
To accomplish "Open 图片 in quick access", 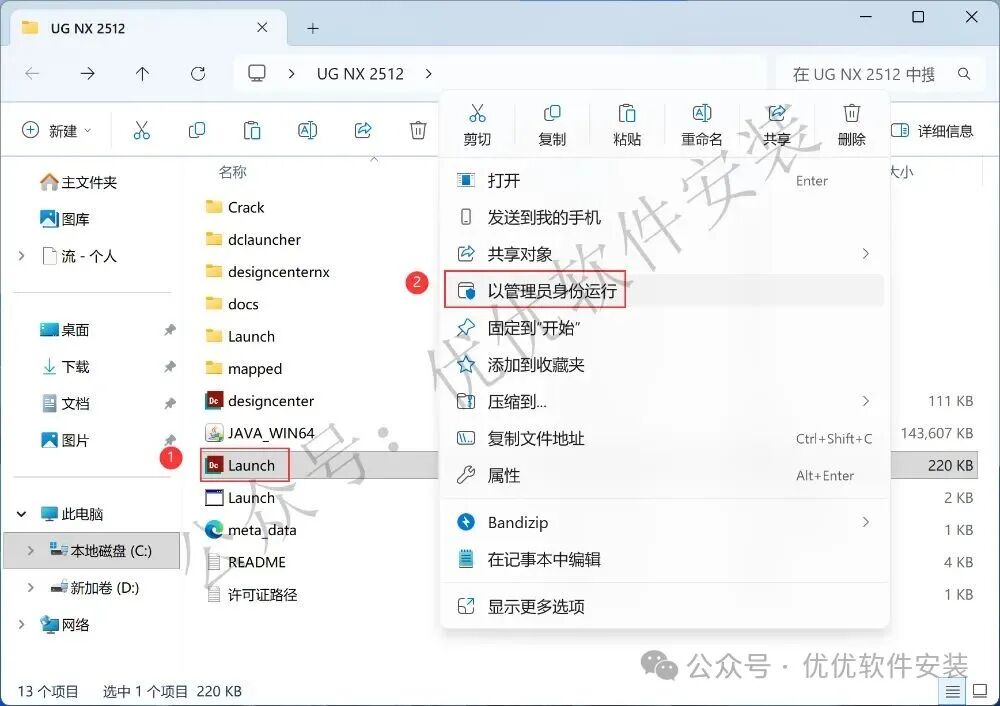I will 65,440.
